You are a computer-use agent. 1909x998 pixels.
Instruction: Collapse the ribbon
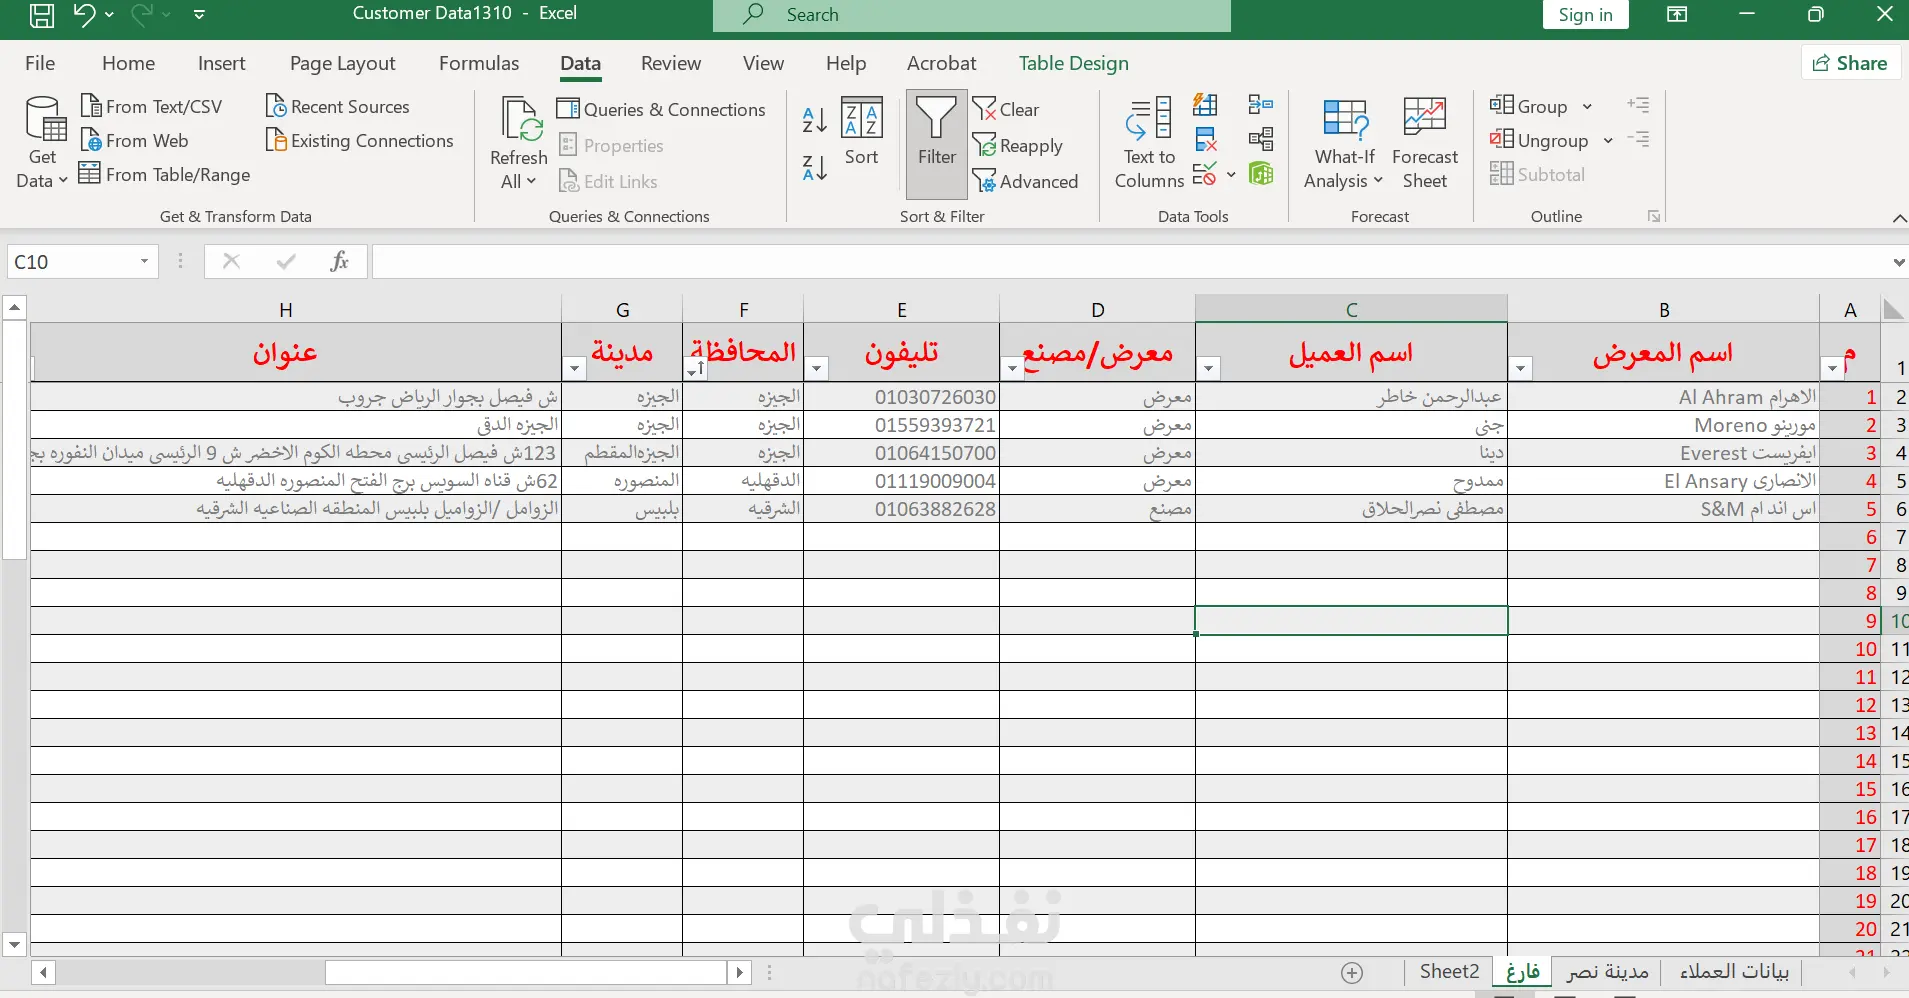click(x=1898, y=218)
